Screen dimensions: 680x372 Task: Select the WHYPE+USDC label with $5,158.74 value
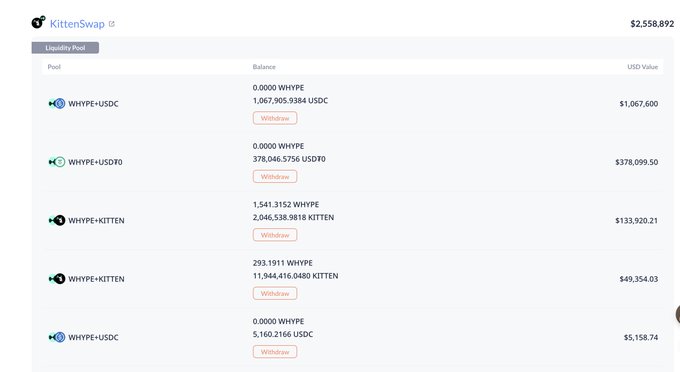coord(93,337)
